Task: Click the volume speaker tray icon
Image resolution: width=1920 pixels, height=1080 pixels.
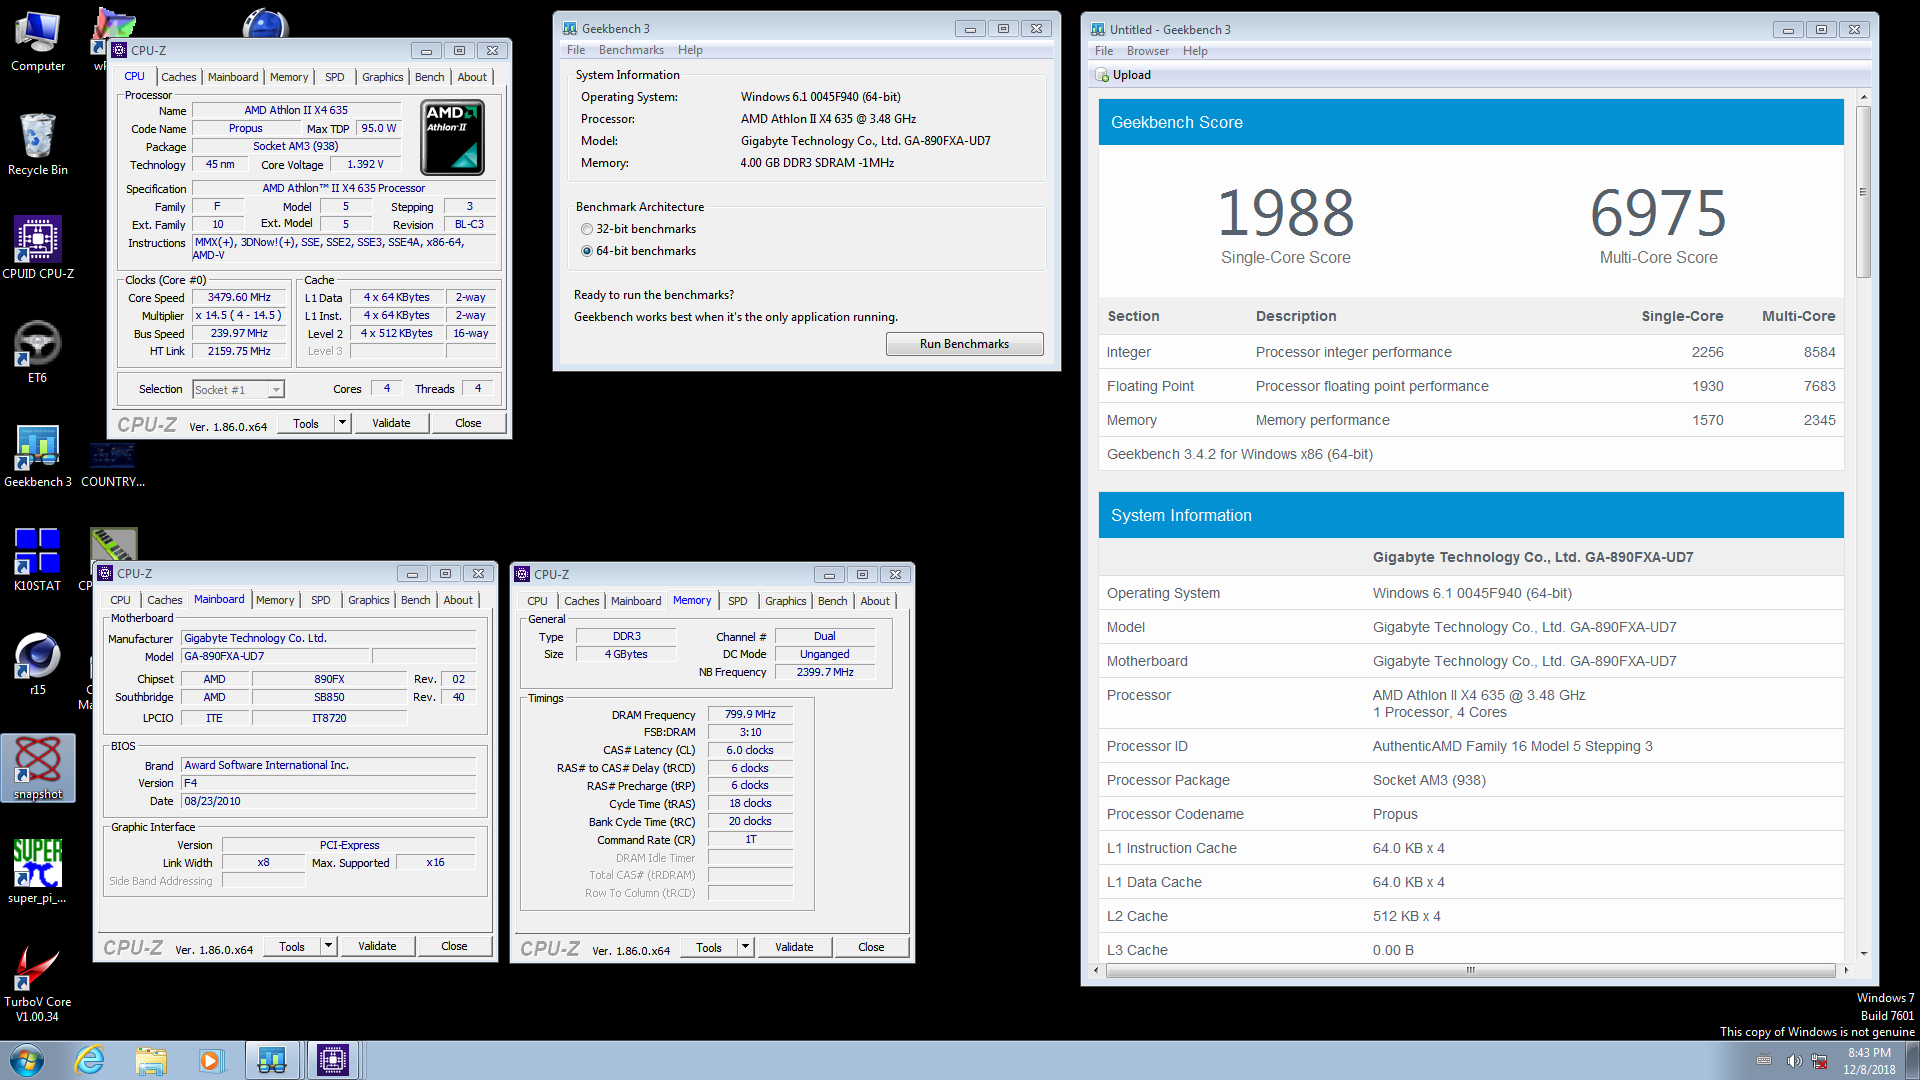Action: pyautogui.click(x=1794, y=1061)
